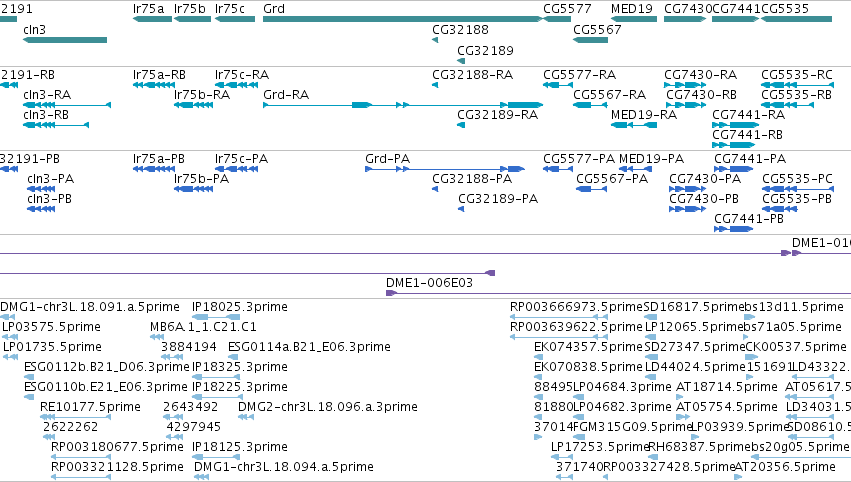Click the MED19-RA transcript label
The height and width of the screenshot is (482, 851).
644,115
